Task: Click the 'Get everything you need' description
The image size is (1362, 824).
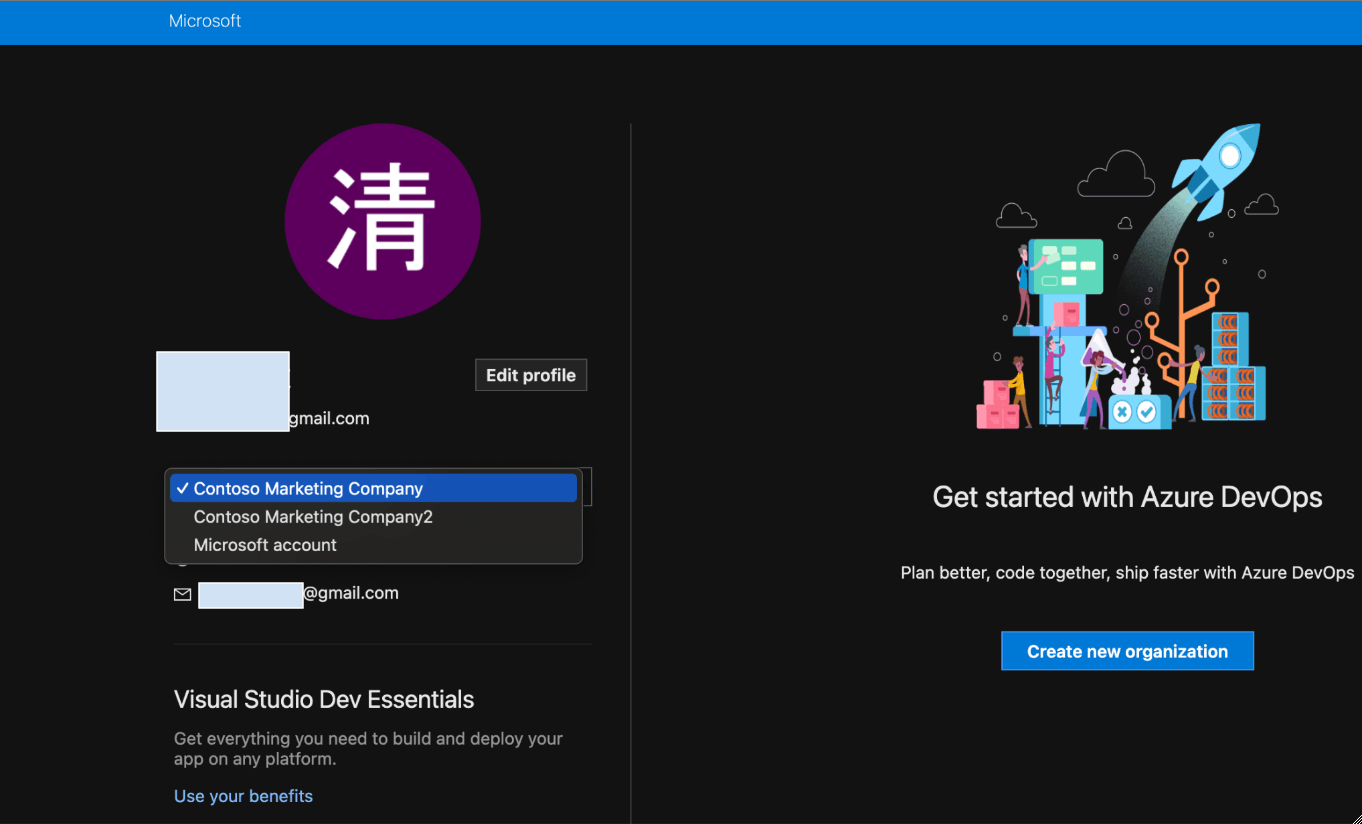Action: pos(368,749)
